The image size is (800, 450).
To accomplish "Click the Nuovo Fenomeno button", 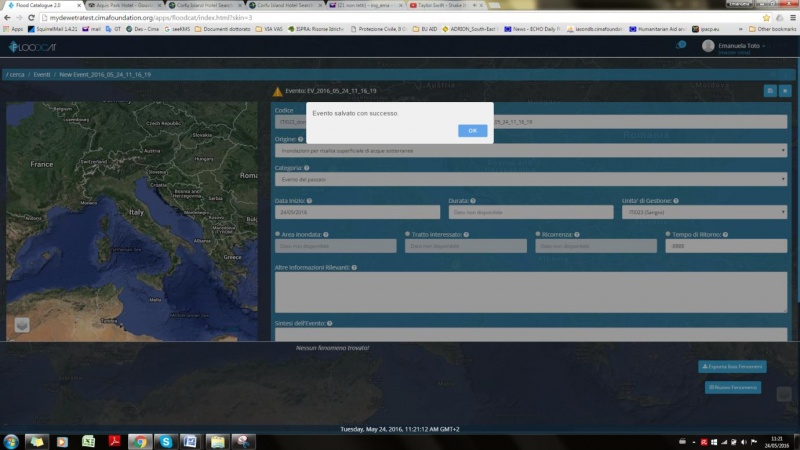I will click(x=733, y=387).
